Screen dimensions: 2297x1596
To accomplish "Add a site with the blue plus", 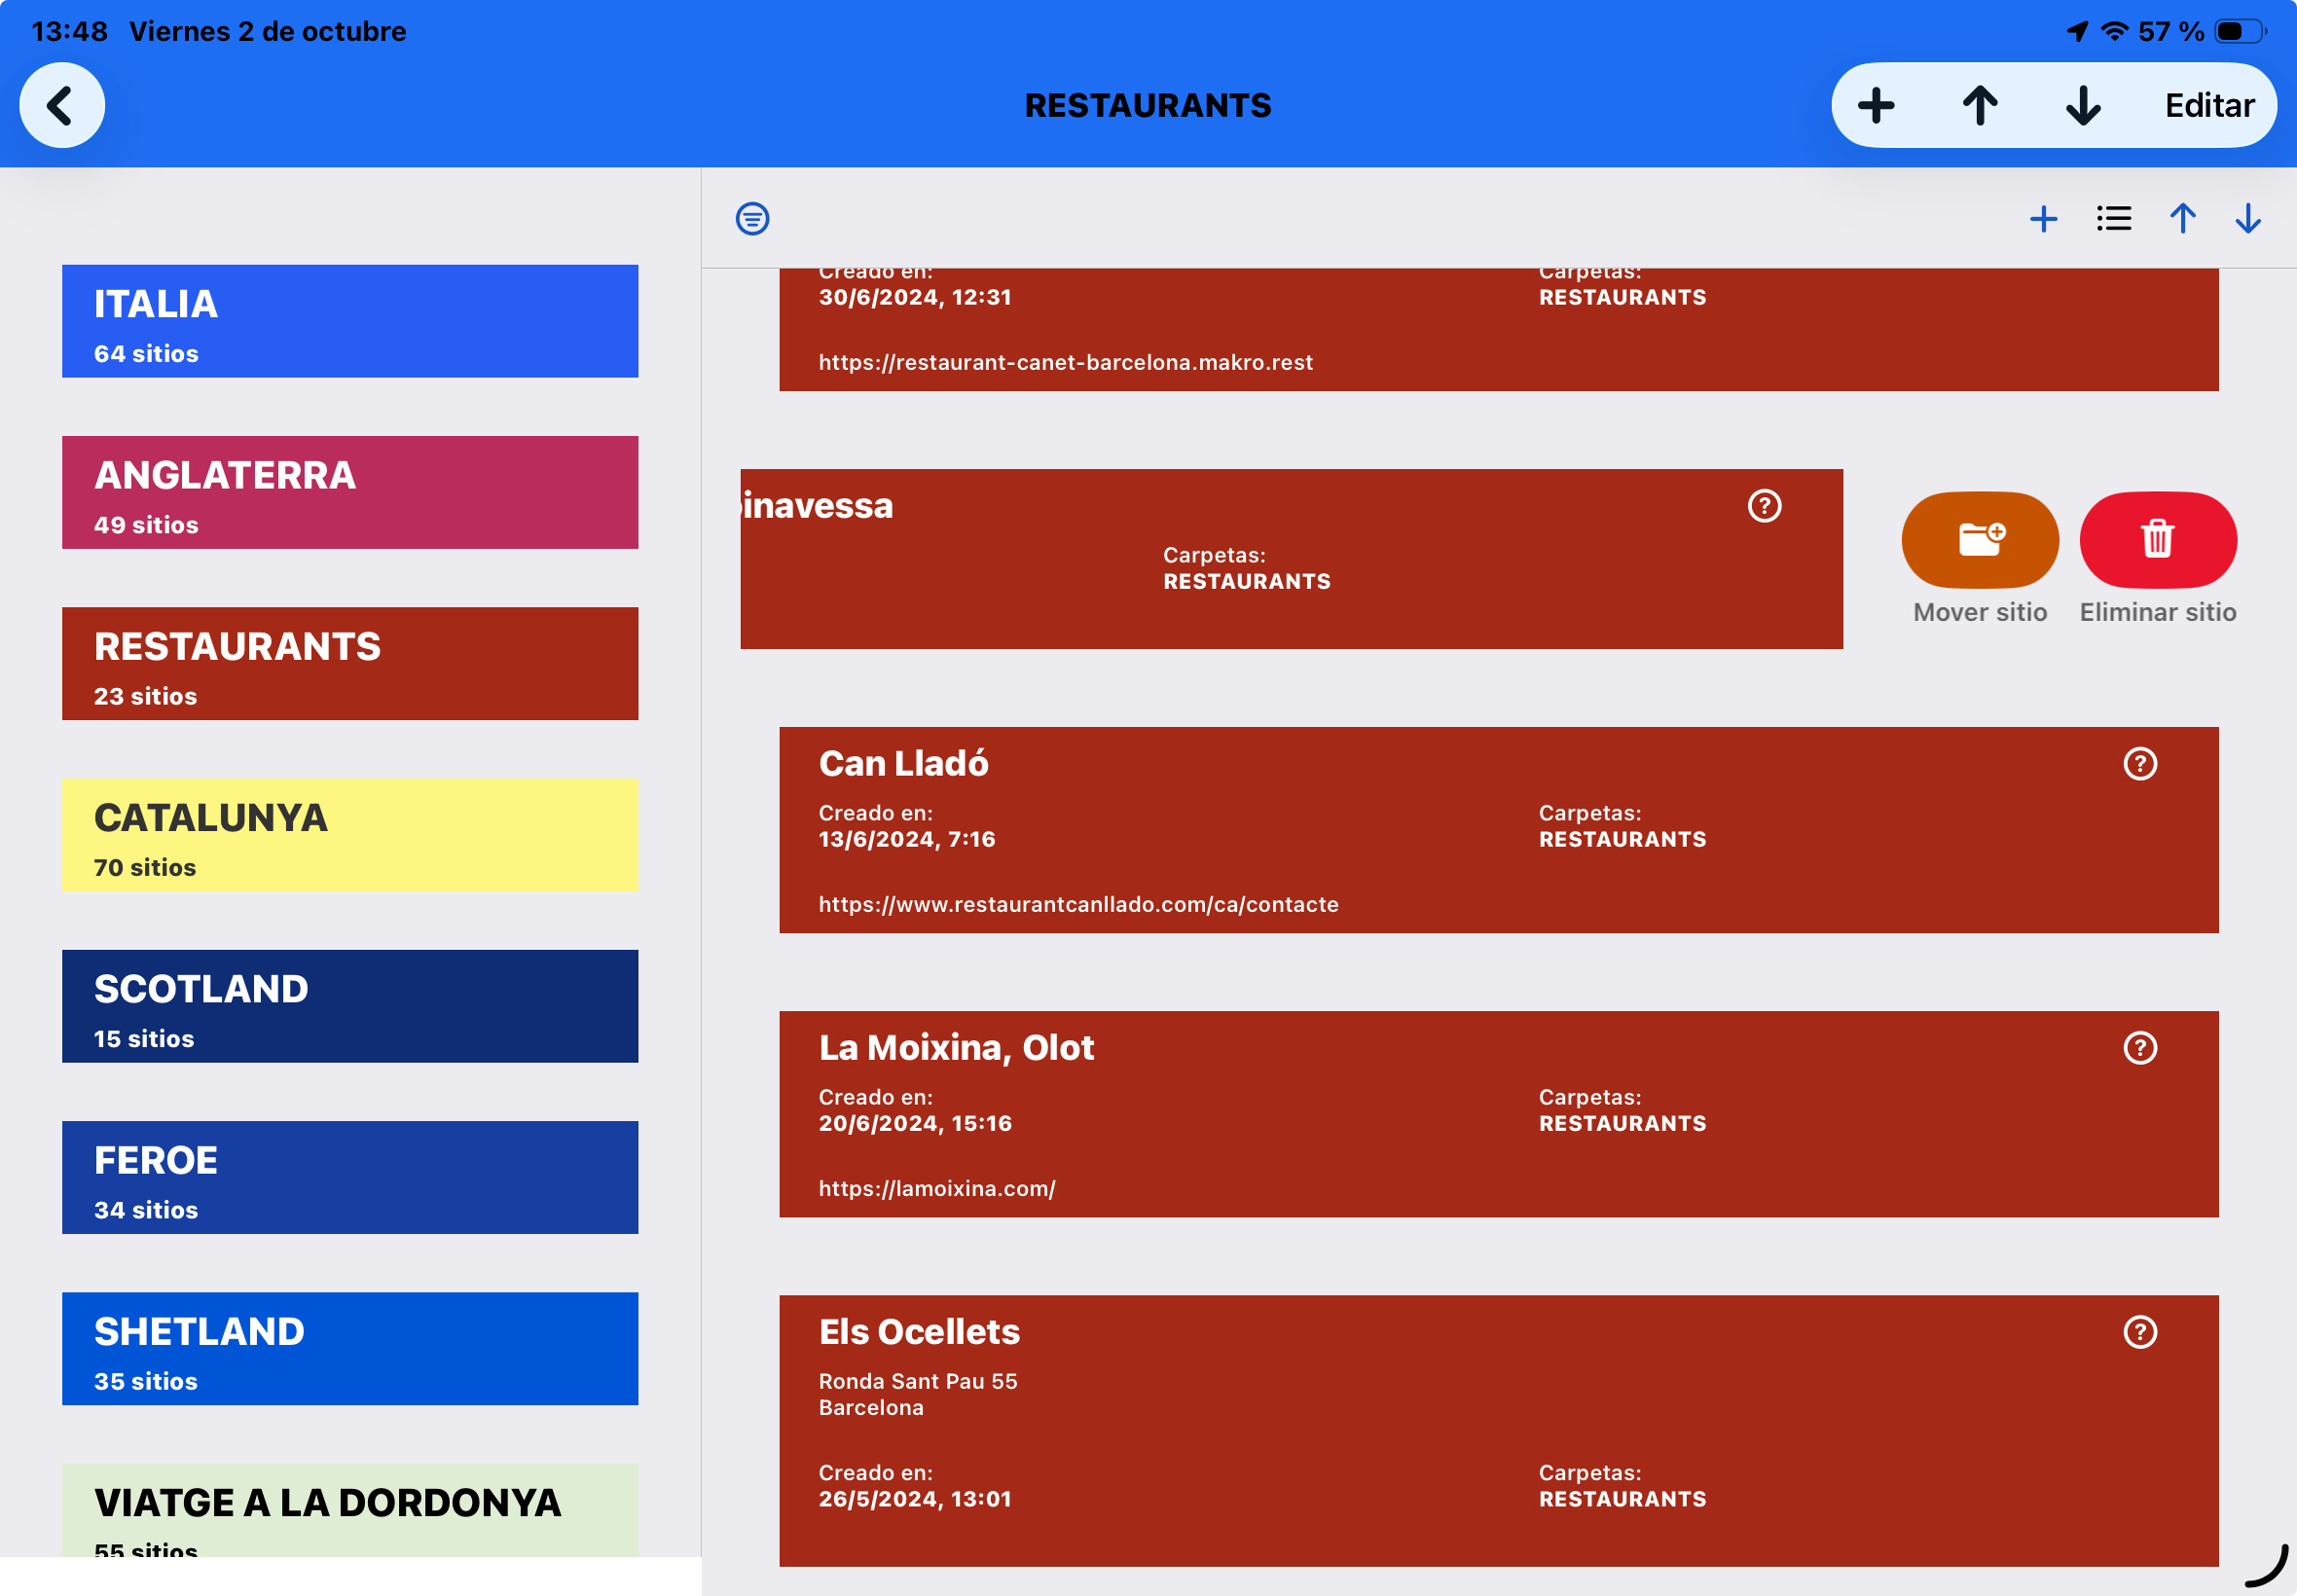I will pyautogui.click(x=2044, y=218).
